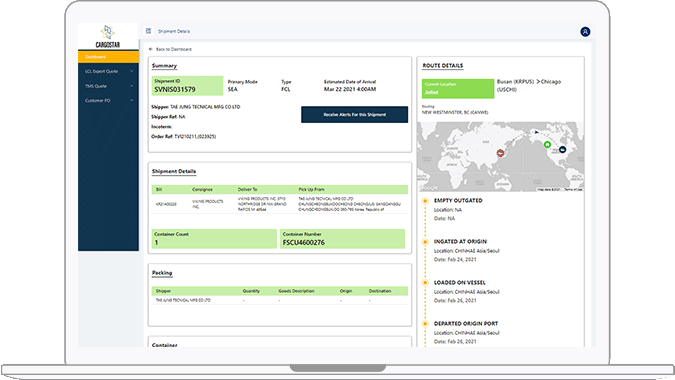The image size is (675, 380).
Task: Click the Goods Description column header
Action: click(x=296, y=291)
